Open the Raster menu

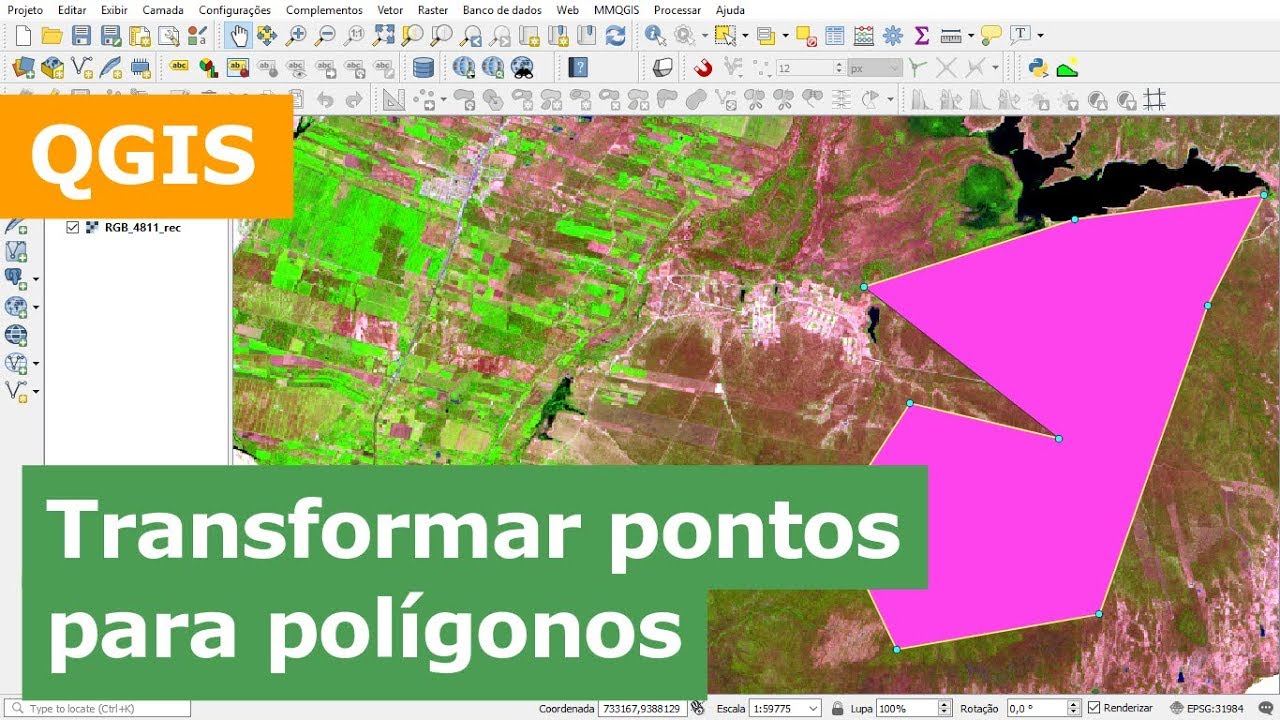tap(433, 10)
